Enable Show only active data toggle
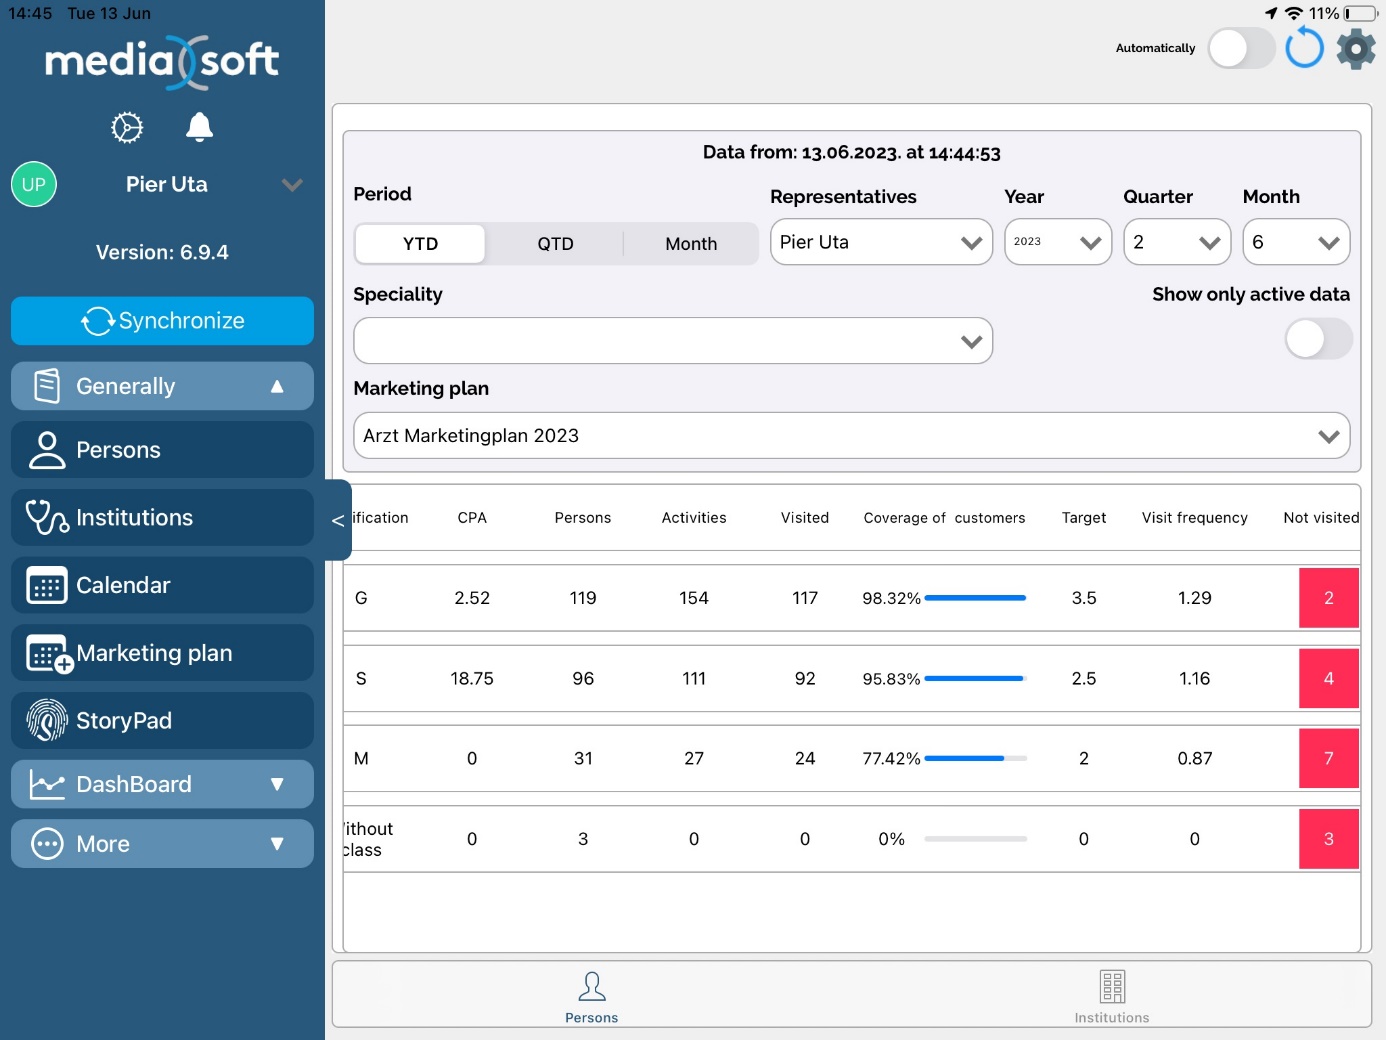The height and width of the screenshot is (1040, 1386). pyautogui.click(x=1317, y=339)
